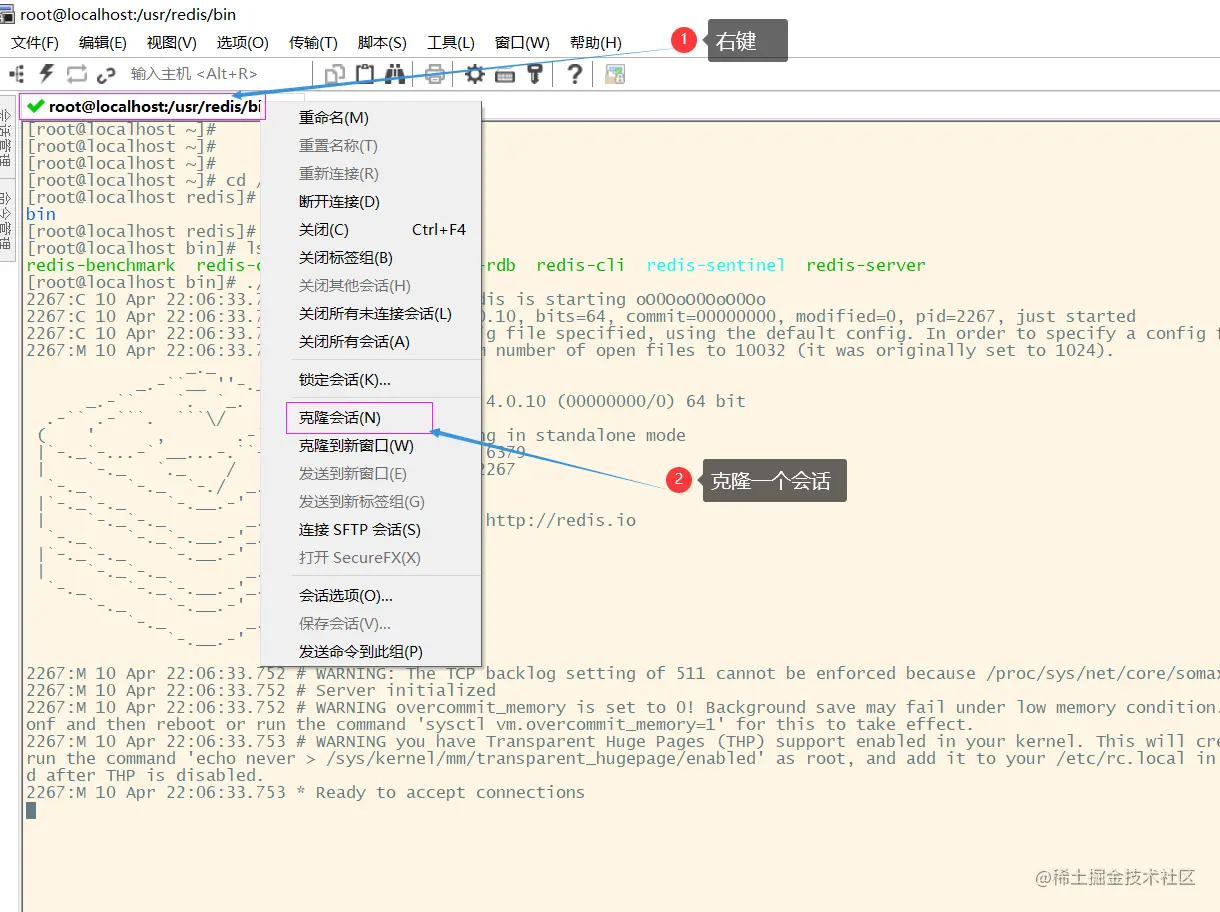1220x912 pixels.
Task: Click the chain-link connect icon
Action: coord(108,73)
